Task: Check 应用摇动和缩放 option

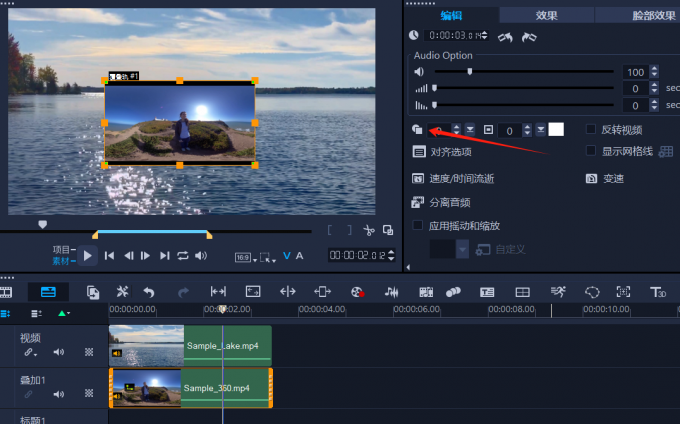Action: pyautogui.click(x=418, y=225)
